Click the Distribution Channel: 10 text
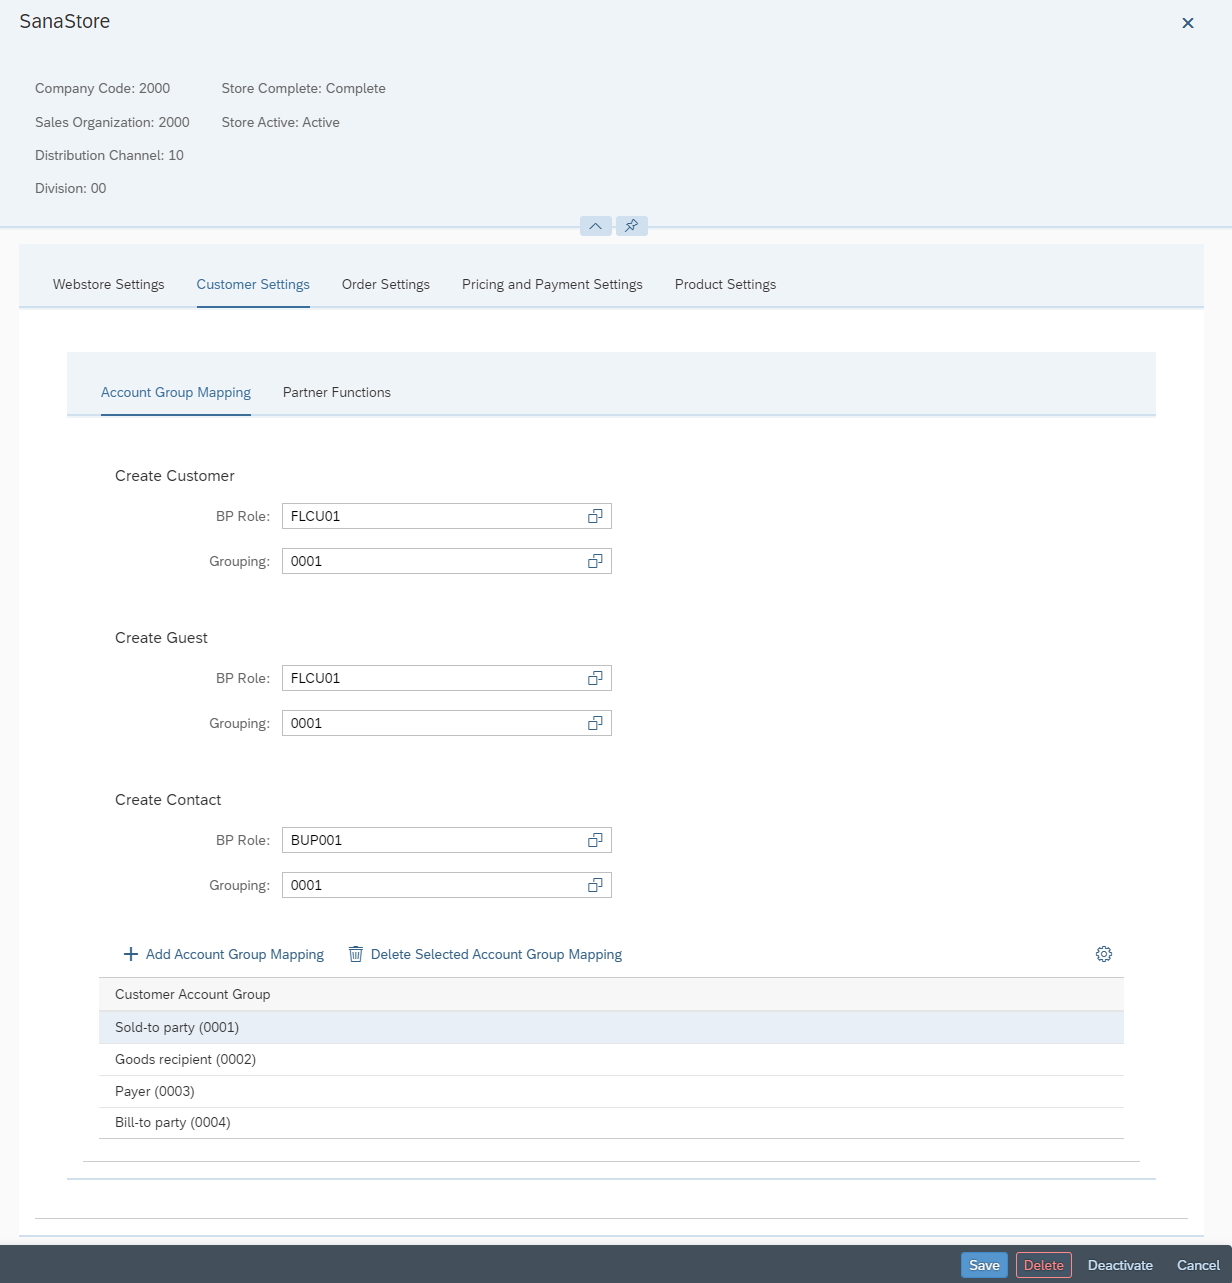This screenshot has height=1283, width=1232. click(109, 155)
